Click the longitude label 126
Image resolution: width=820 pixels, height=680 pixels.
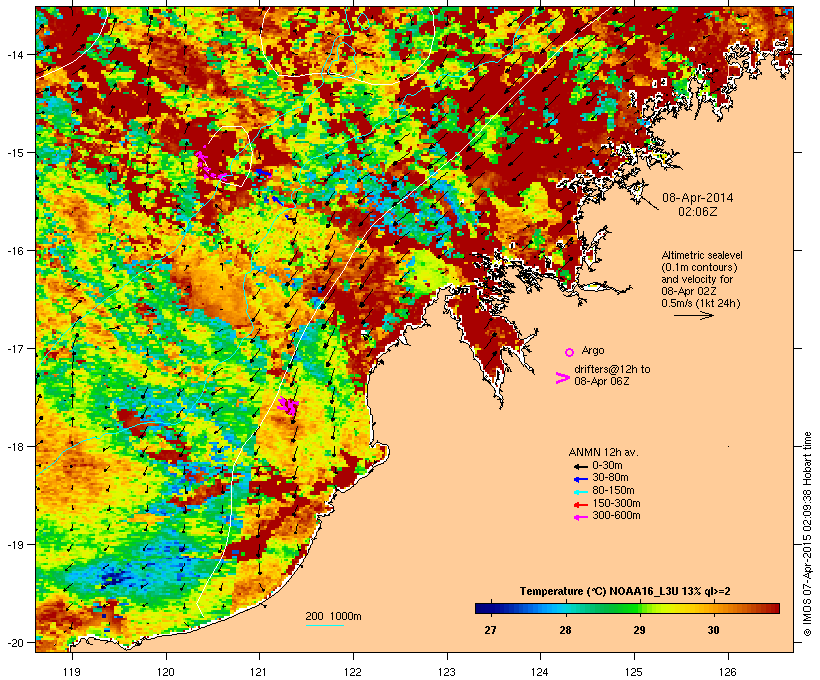[728, 672]
